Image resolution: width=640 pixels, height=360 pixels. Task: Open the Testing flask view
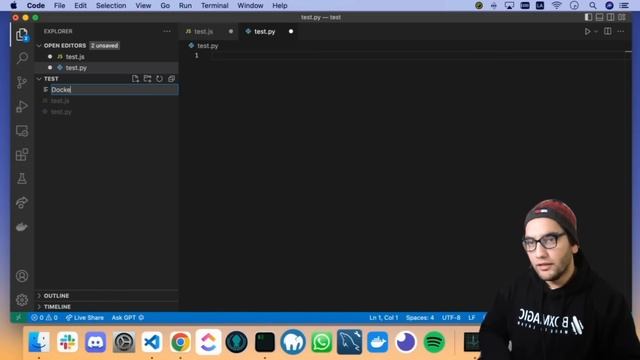tap(22, 178)
